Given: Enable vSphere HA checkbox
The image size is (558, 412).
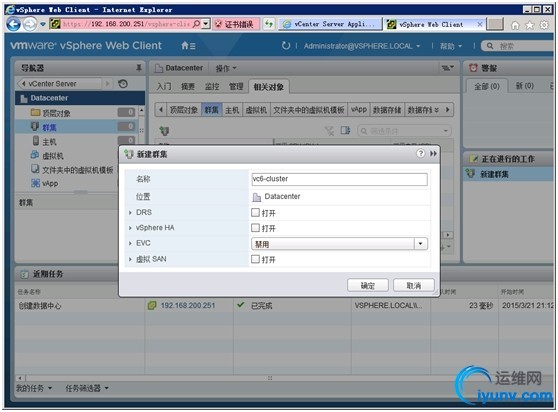Looking at the screenshot, I should coord(255,228).
